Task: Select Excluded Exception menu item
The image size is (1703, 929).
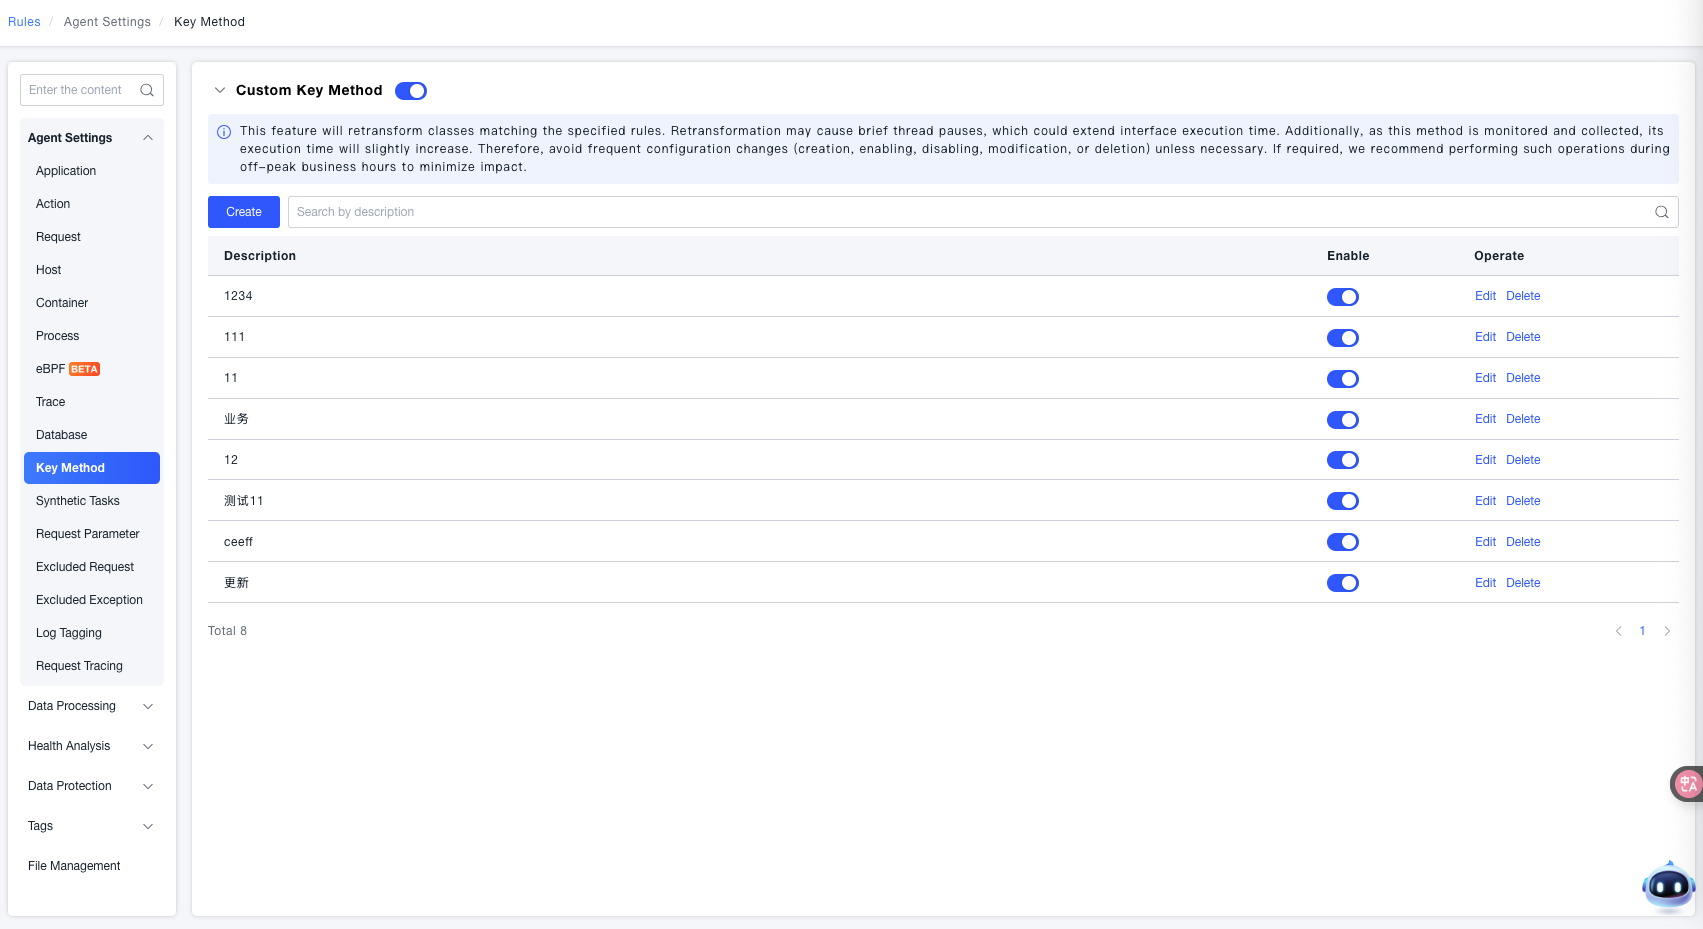Action: point(89,600)
